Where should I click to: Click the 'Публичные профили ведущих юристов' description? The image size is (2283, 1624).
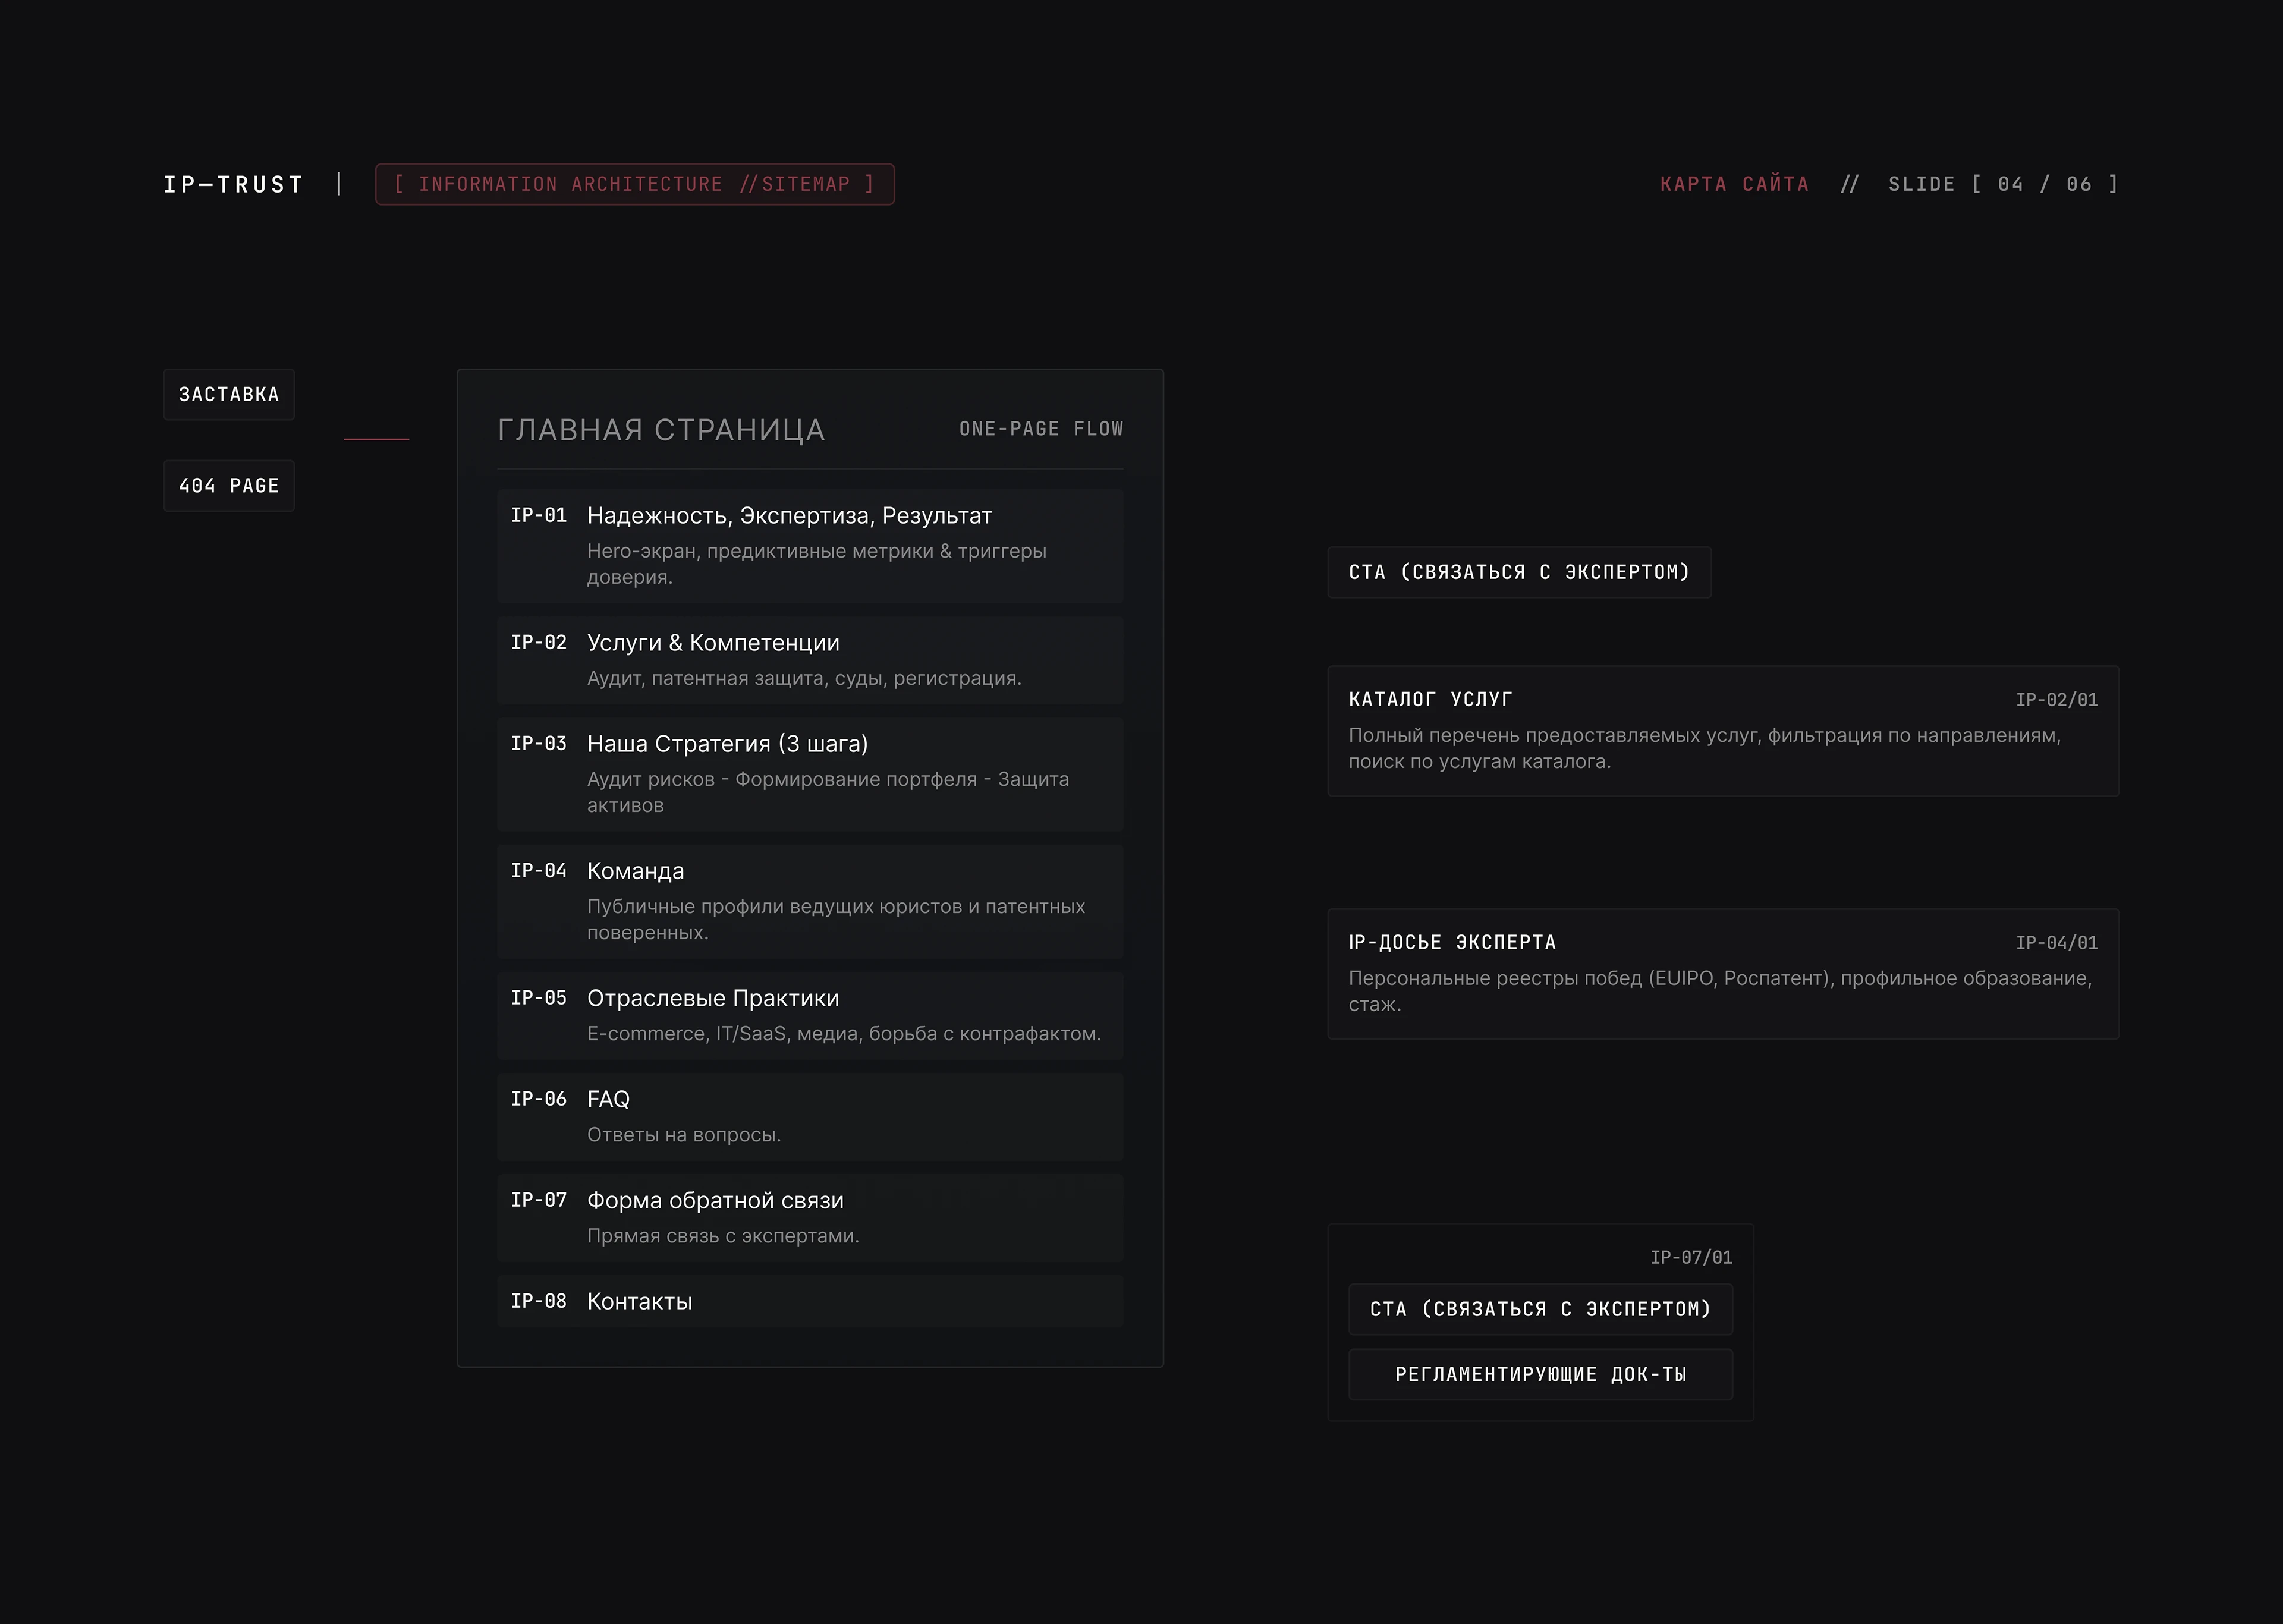pos(836,919)
